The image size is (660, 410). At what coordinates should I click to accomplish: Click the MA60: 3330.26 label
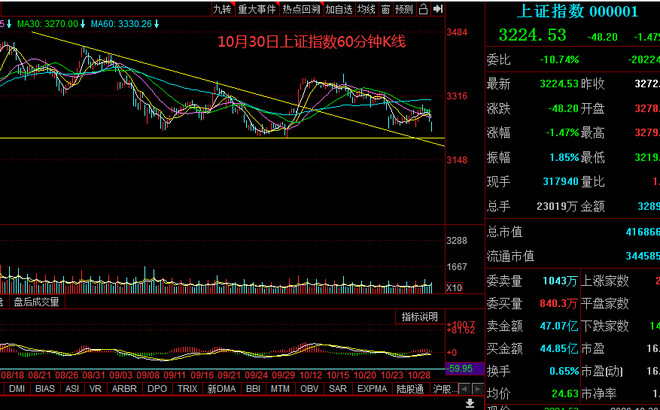[121, 24]
